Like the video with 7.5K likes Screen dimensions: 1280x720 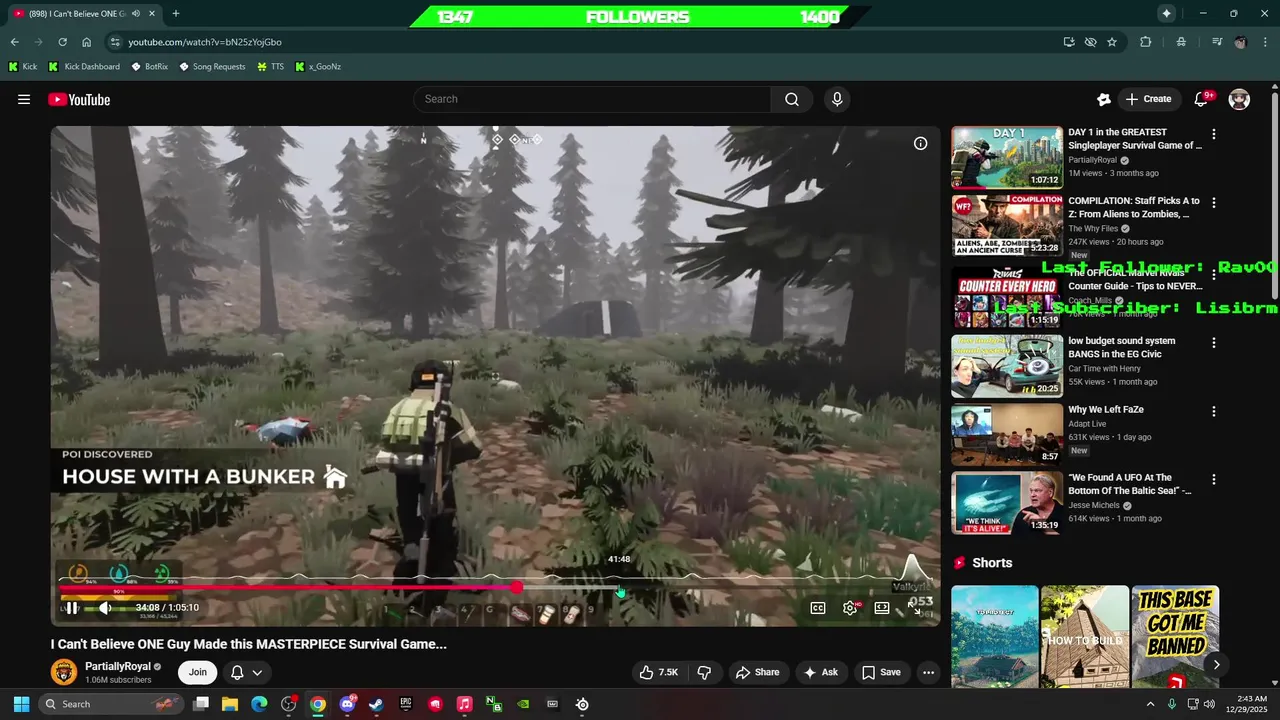(658, 672)
